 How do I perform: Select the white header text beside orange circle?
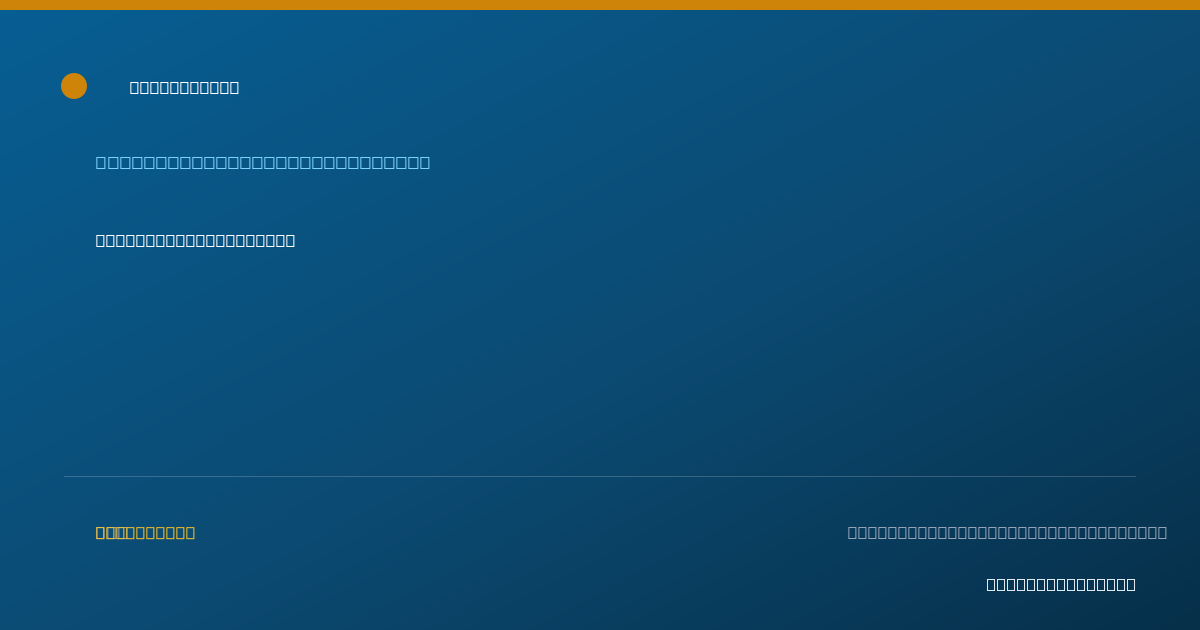pyautogui.click(x=184, y=87)
